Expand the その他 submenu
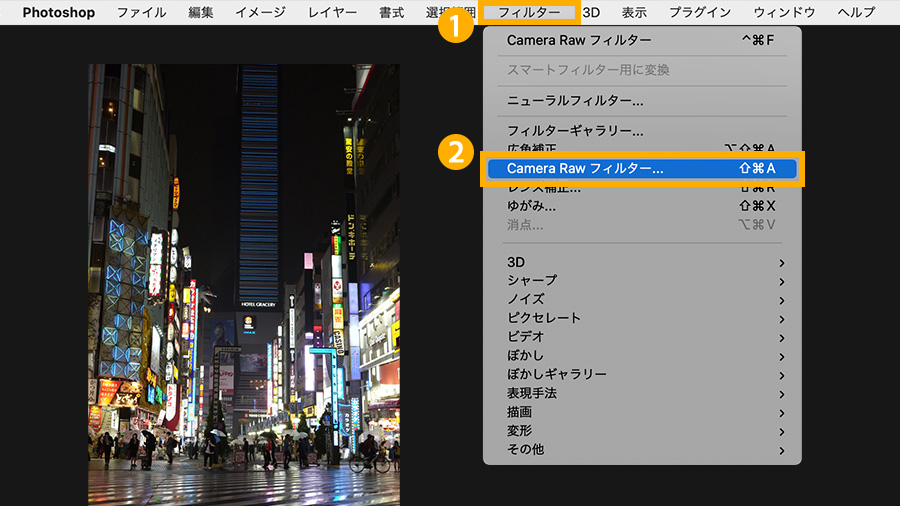Viewport: 900px width, 506px height. (x=642, y=450)
